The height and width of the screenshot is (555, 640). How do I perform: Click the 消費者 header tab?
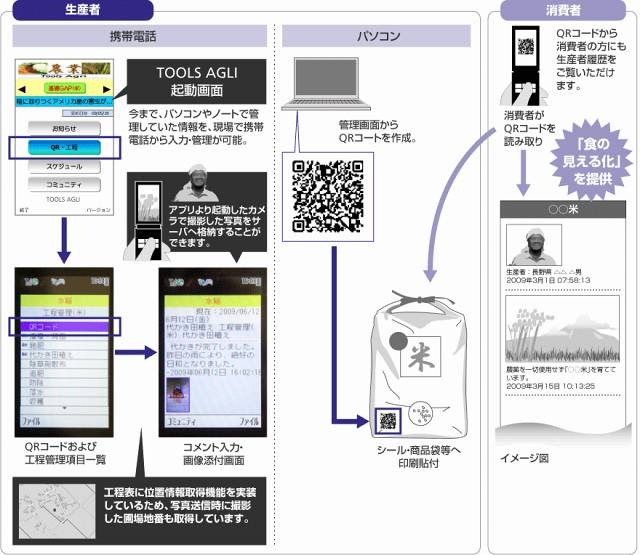(563, 10)
